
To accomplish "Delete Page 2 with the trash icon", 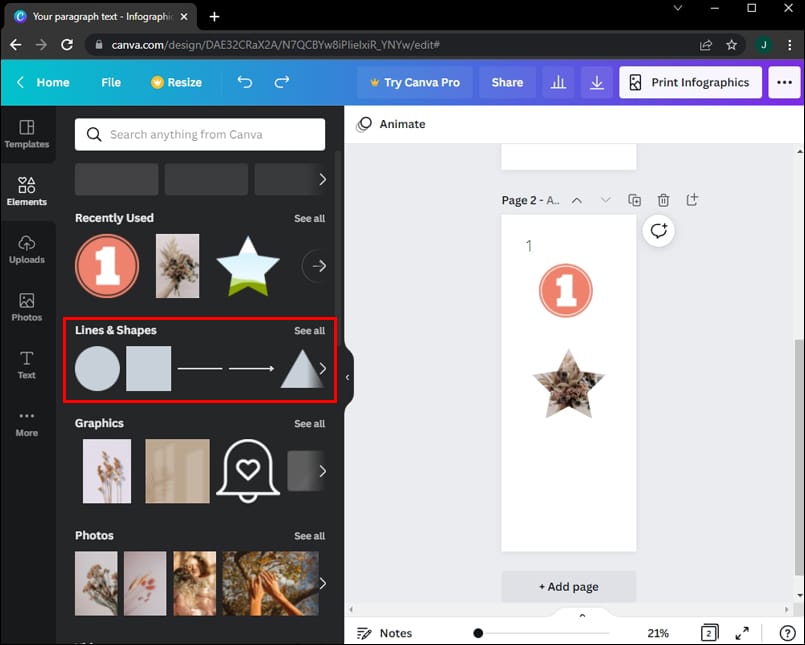I will pyautogui.click(x=663, y=200).
